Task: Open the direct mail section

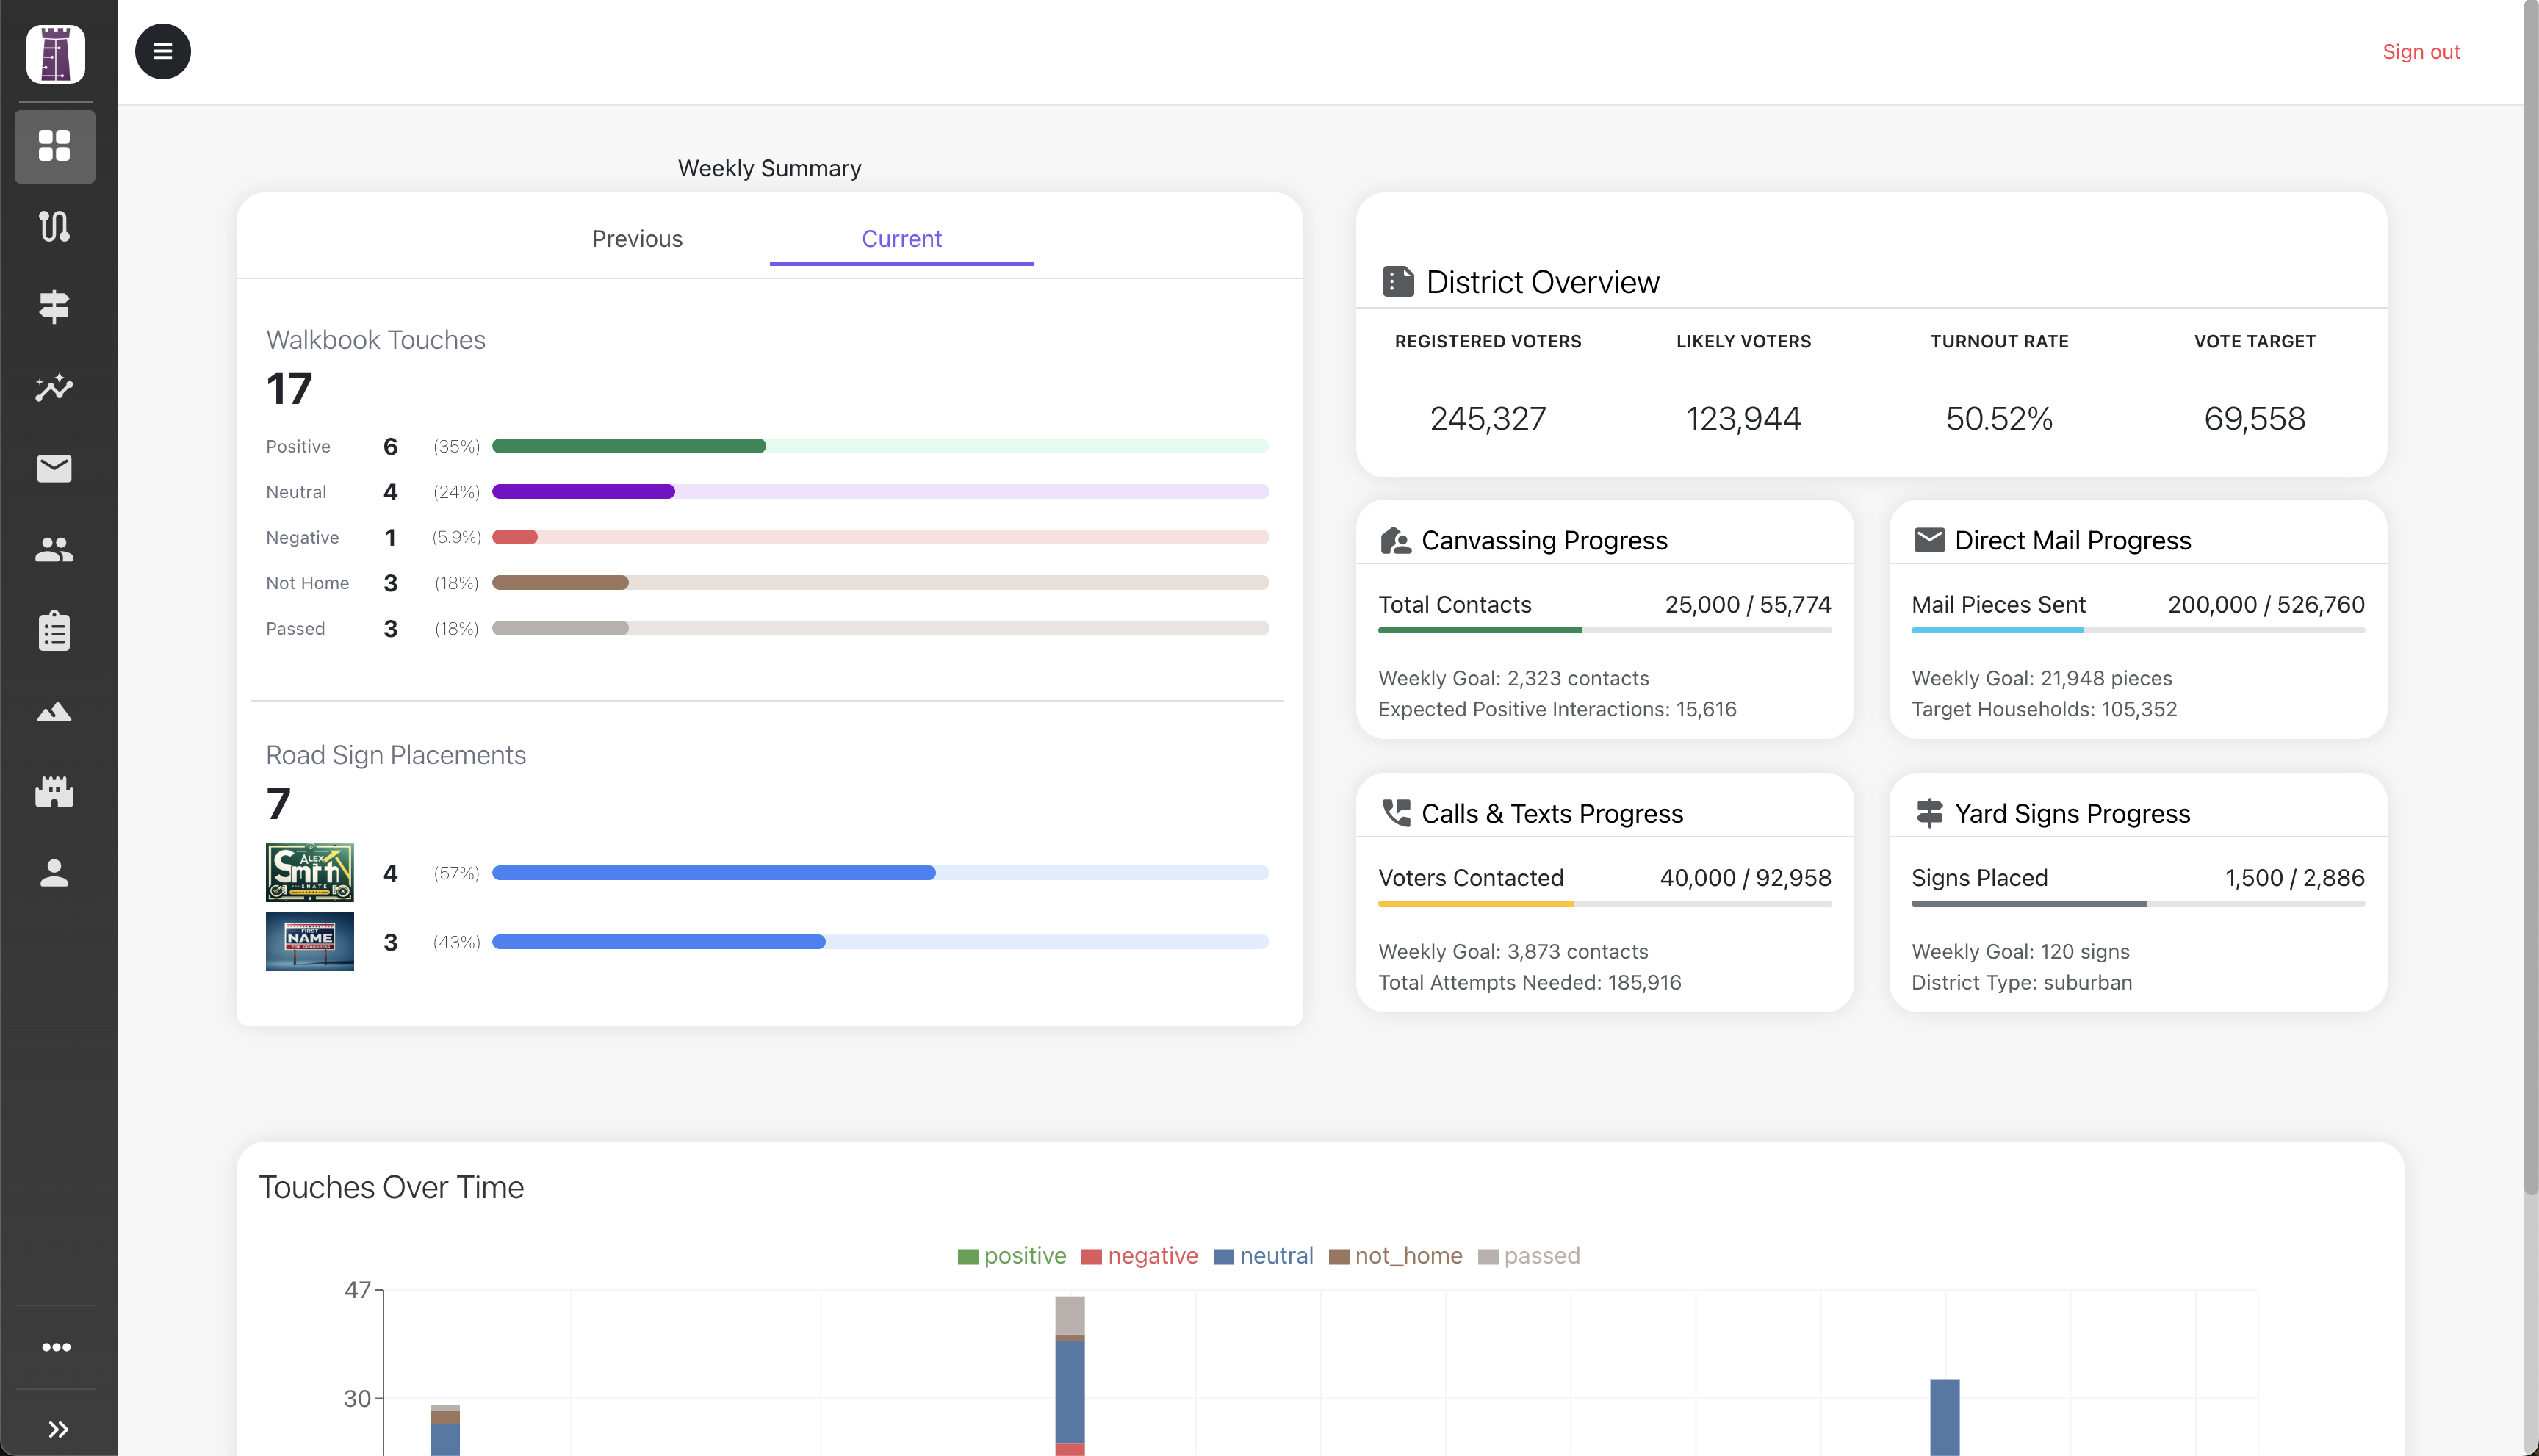Action: tap(54, 468)
